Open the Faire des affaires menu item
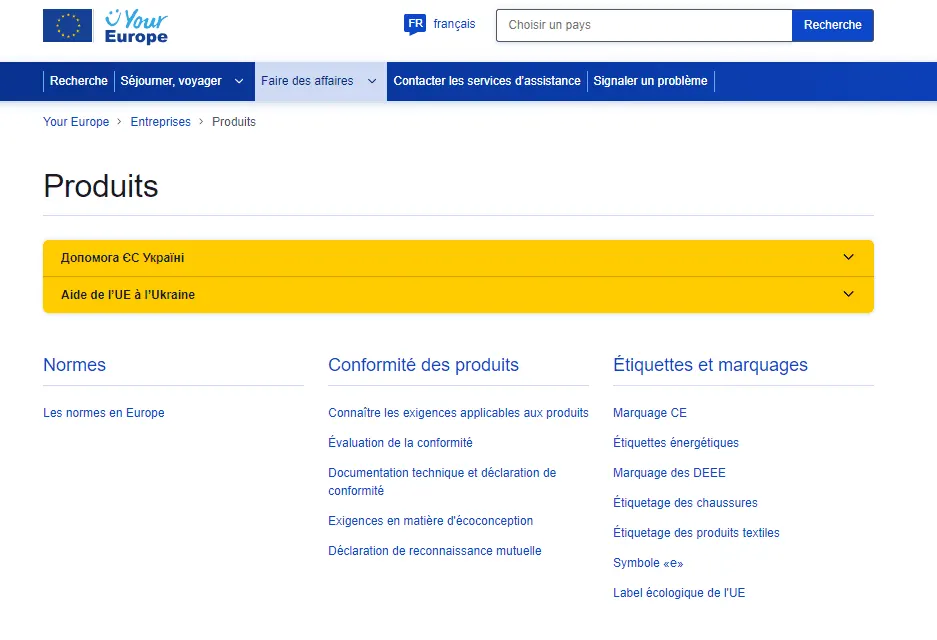Image resolution: width=937 pixels, height=640 pixels. pyautogui.click(x=307, y=81)
